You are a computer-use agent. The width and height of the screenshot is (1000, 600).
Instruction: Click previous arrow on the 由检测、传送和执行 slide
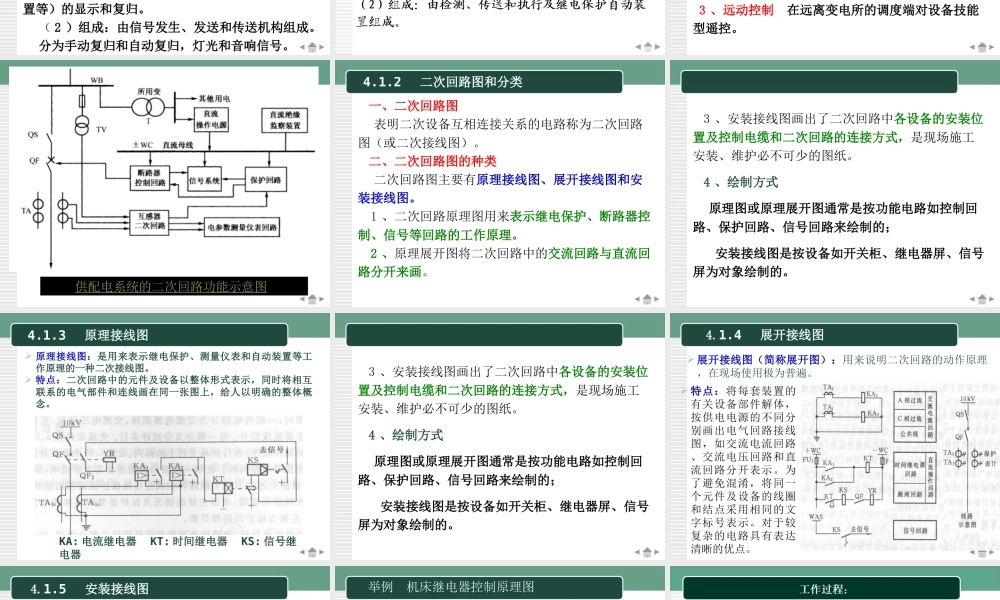tap(637, 47)
